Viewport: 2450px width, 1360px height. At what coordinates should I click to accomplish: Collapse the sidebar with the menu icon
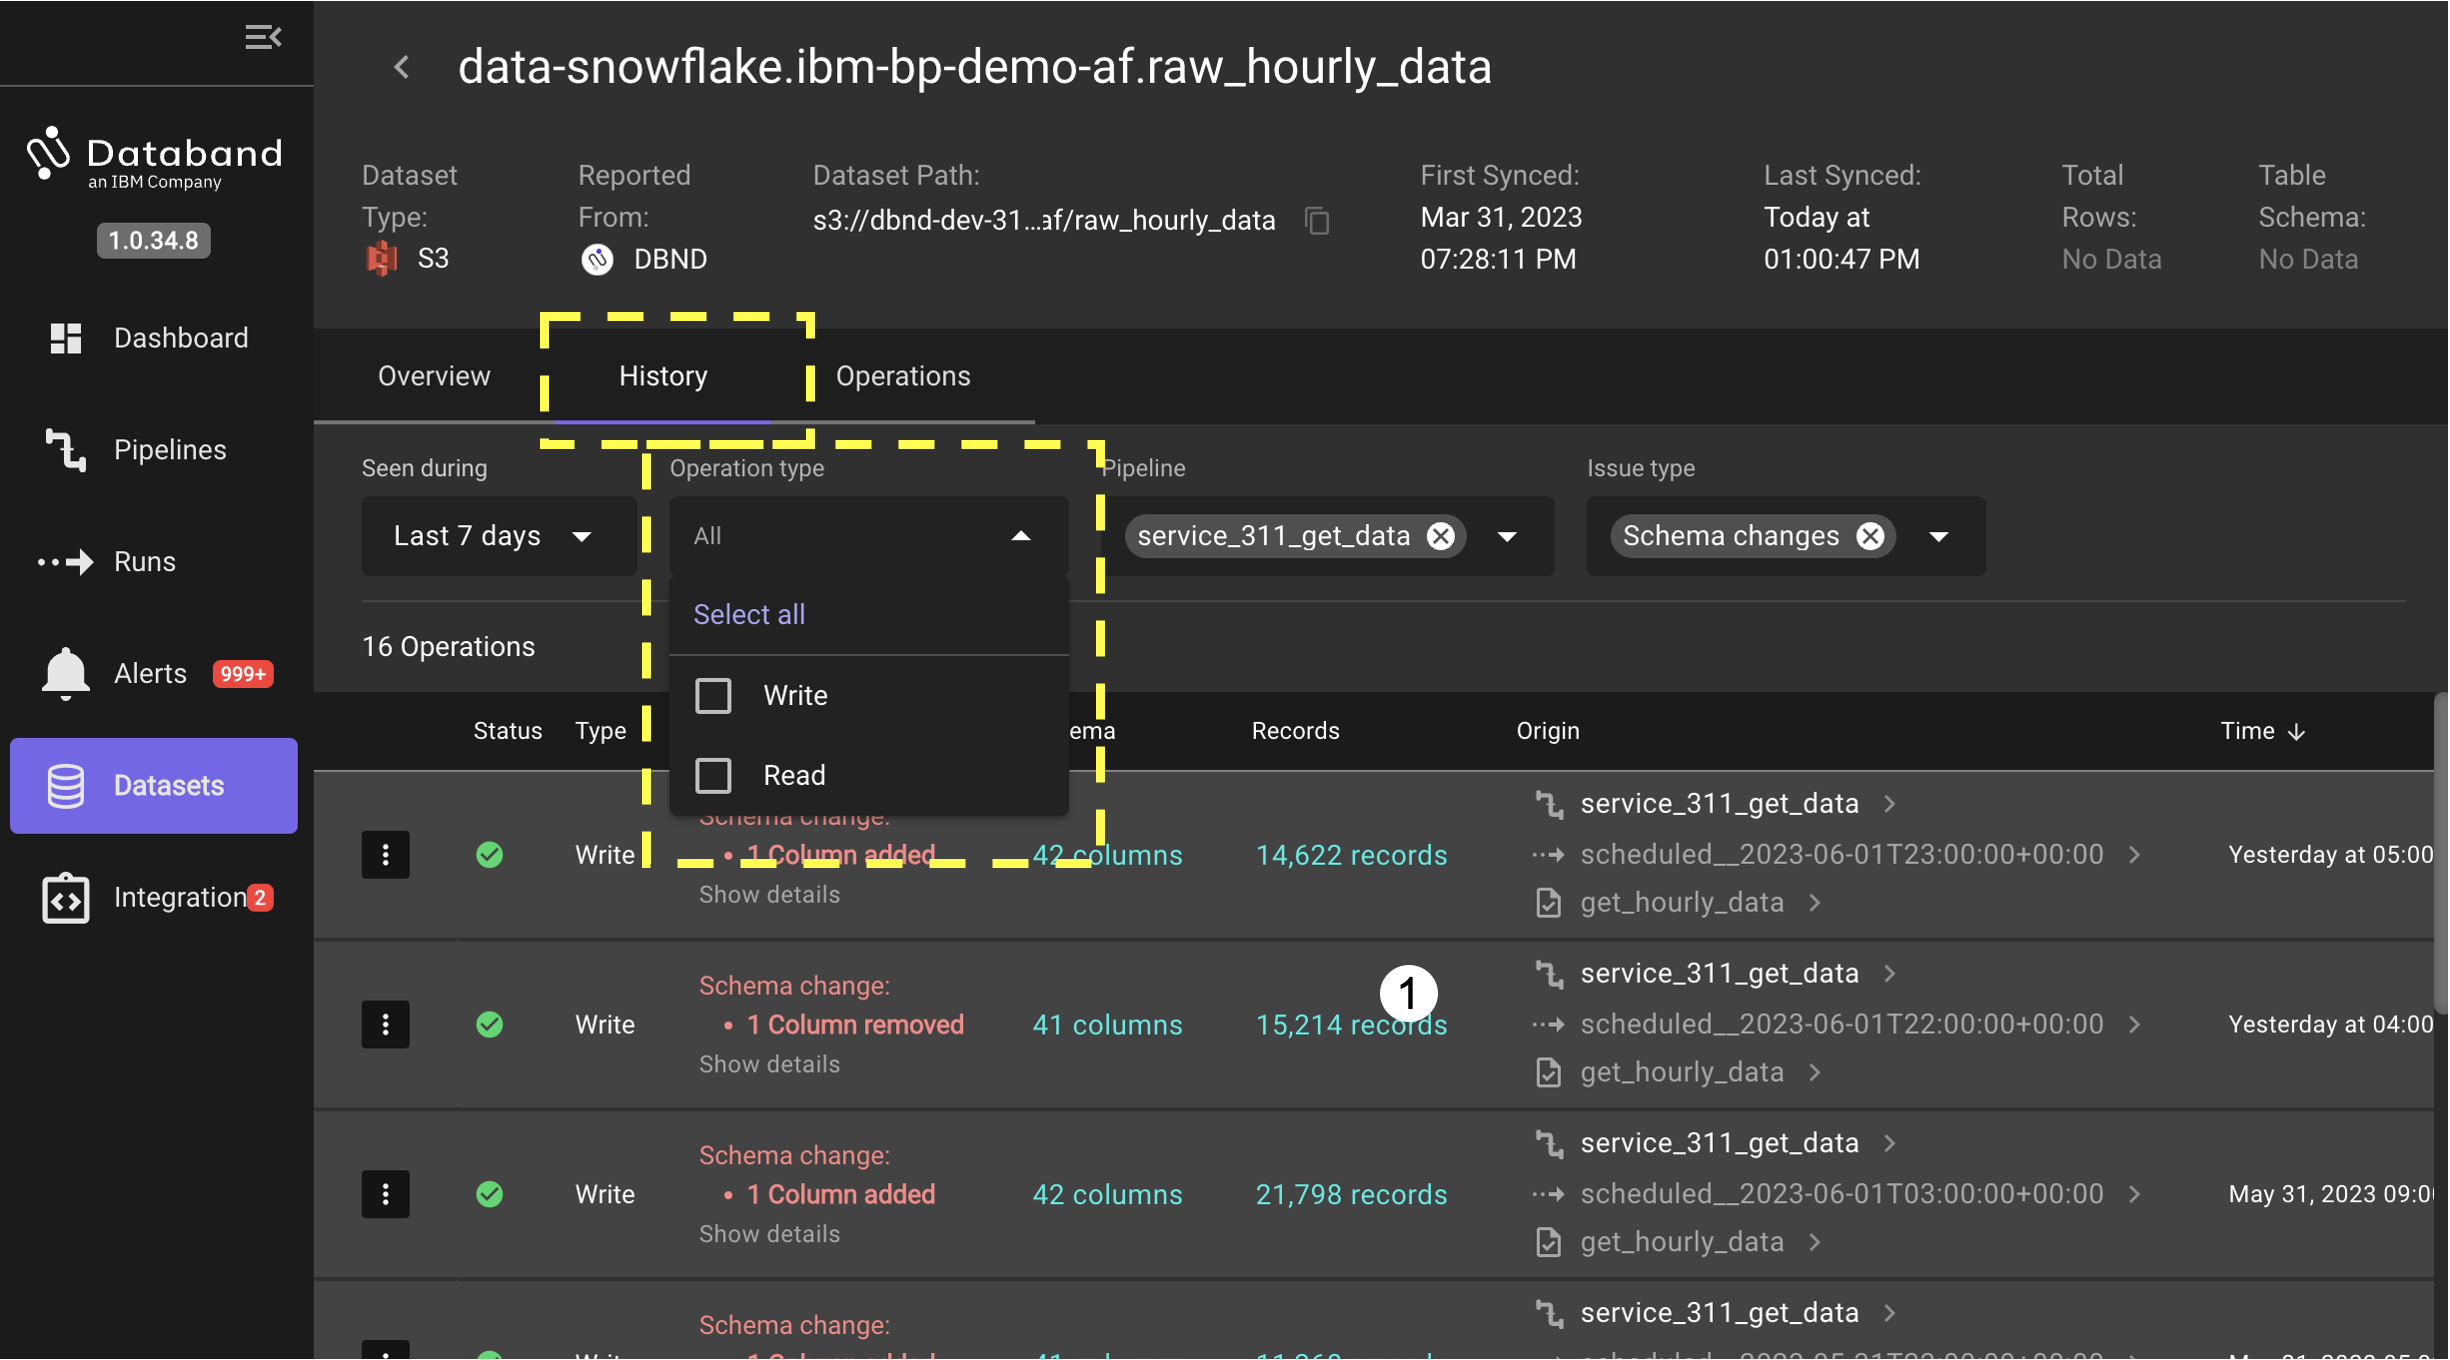(263, 37)
